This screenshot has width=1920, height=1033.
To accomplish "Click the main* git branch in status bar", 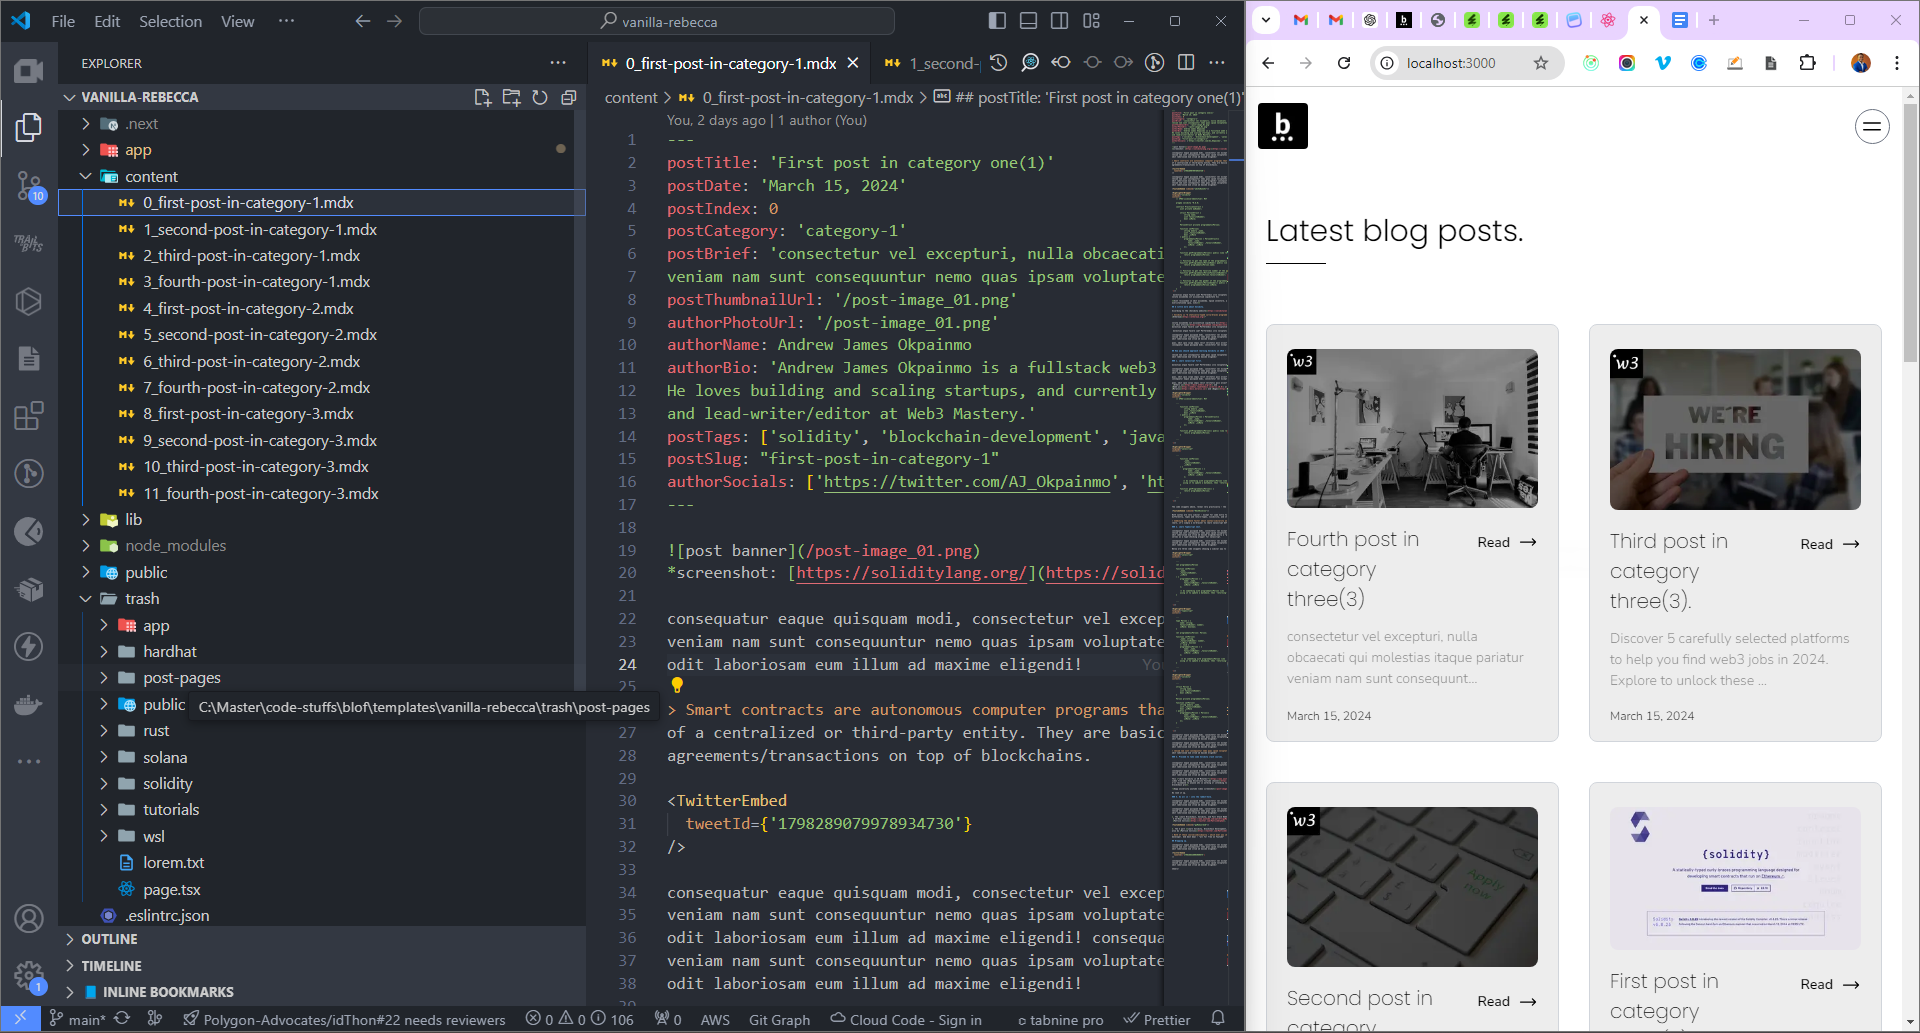I will coord(77,1019).
